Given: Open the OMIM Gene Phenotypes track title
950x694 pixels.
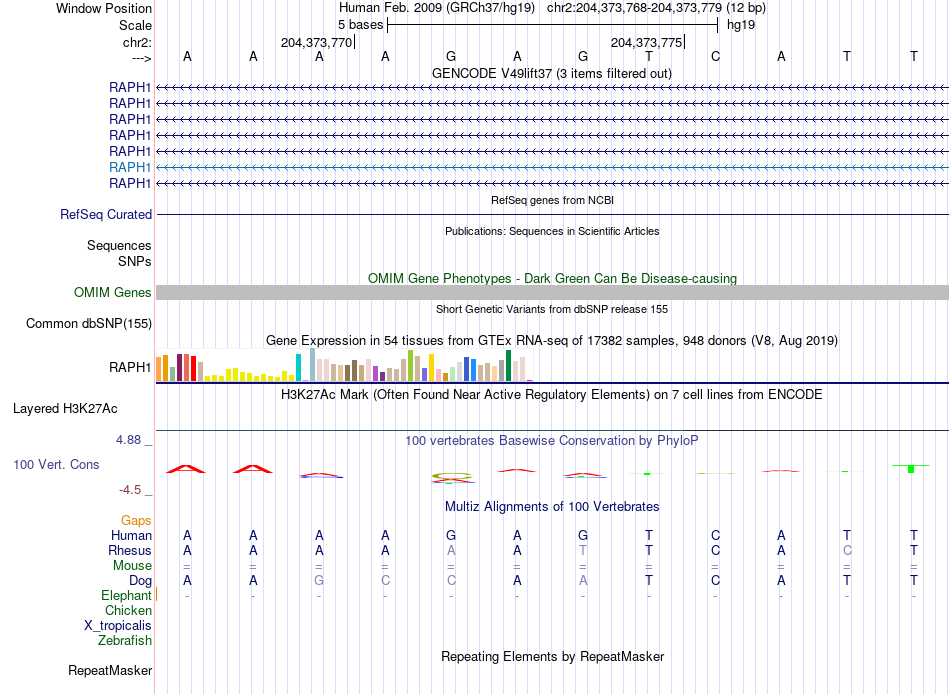Looking at the screenshot, I should 552,278.
